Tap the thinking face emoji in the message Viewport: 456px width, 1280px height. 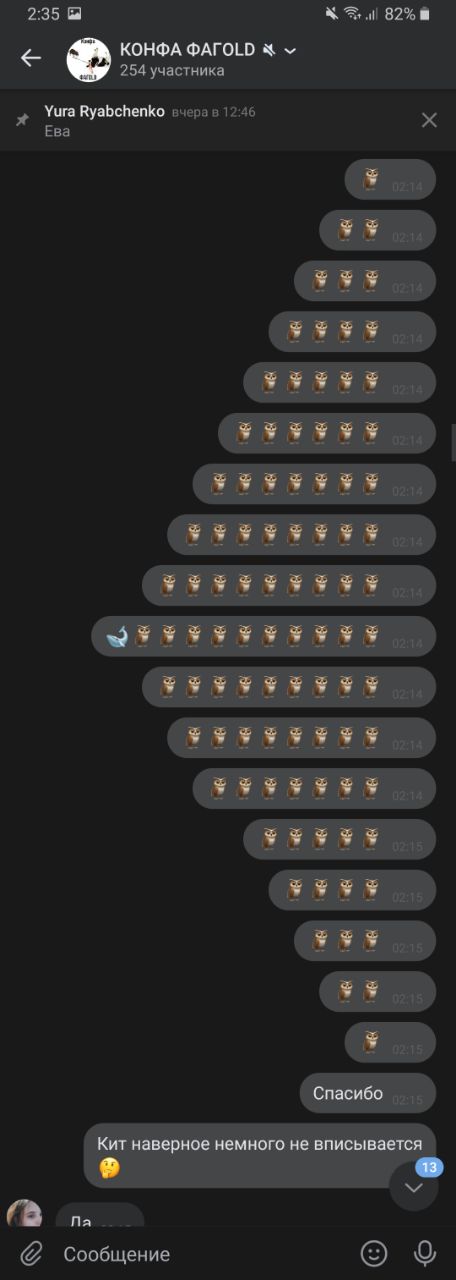click(109, 1167)
